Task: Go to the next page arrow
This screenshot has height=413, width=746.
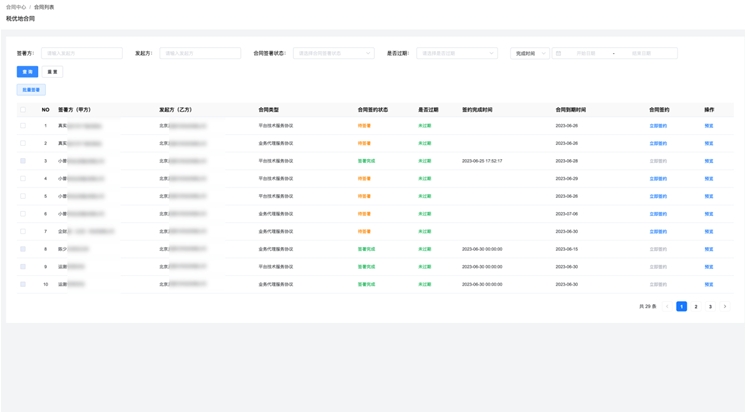Action: point(725,306)
